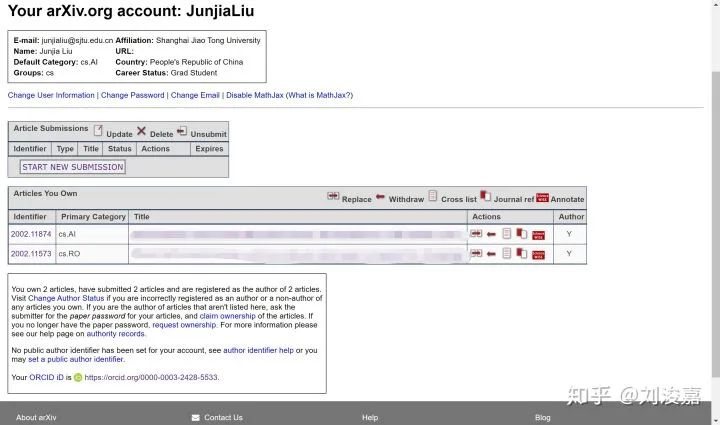720x425 pixels.
Task: Click Annotate icon in 2002.11573 row
Action: click(x=539, y=255)
